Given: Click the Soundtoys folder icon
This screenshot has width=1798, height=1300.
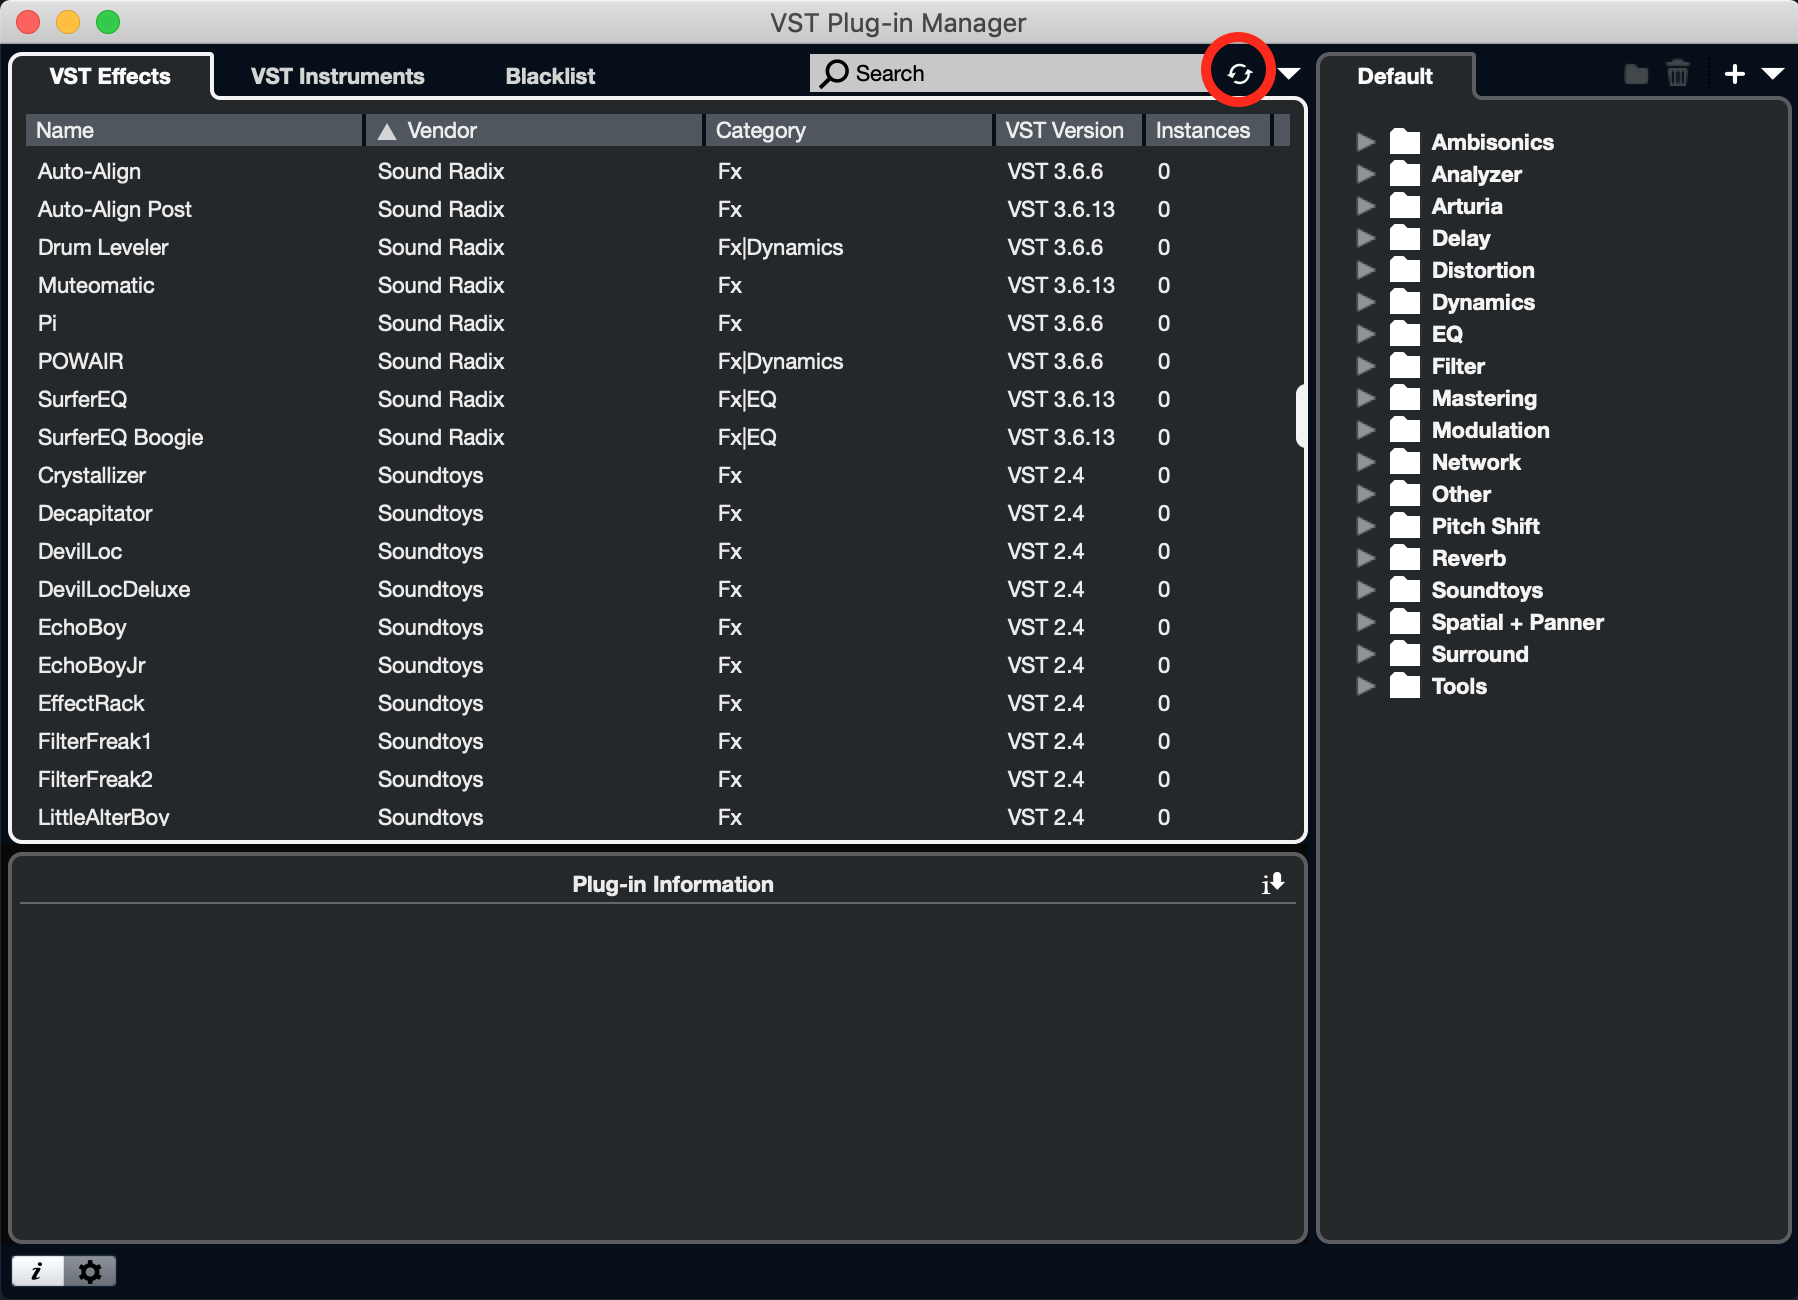Looking at the screenshot, I should click(x=1405, y=589).
